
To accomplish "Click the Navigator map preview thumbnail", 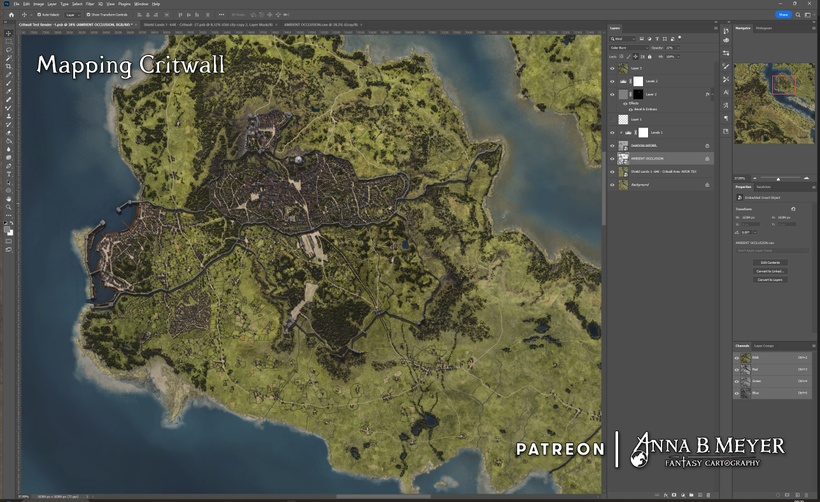I will 774,104.
